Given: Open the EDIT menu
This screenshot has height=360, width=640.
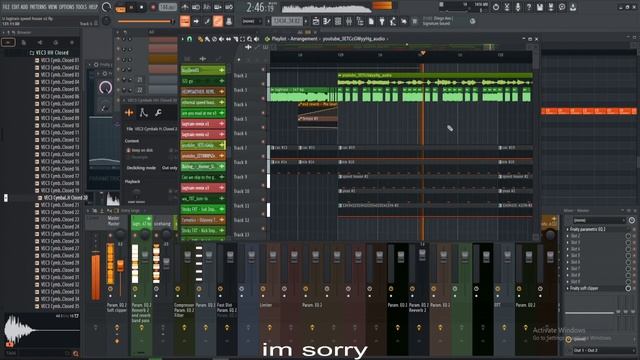Looking at the screenshot, I should (16, 7).
